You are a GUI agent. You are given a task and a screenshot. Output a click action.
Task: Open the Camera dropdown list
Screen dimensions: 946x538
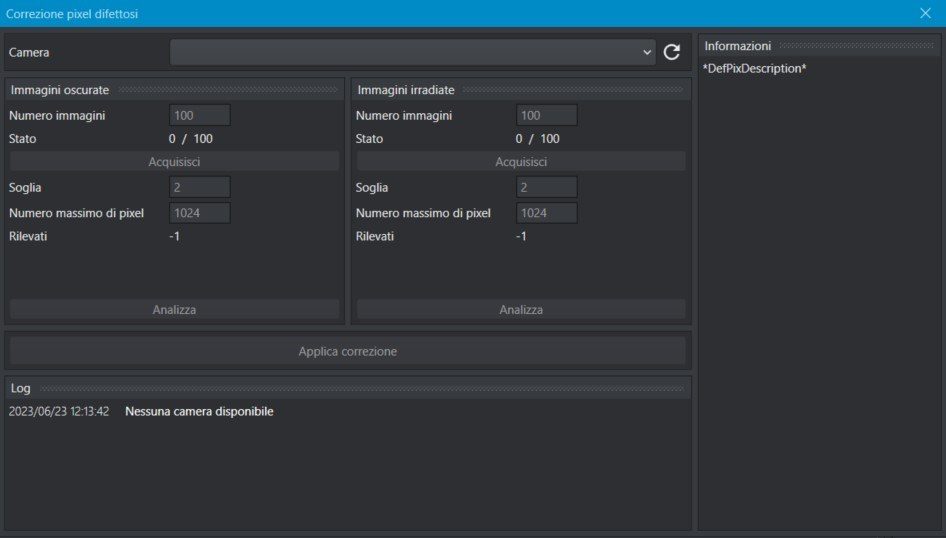tap(413, 52)
